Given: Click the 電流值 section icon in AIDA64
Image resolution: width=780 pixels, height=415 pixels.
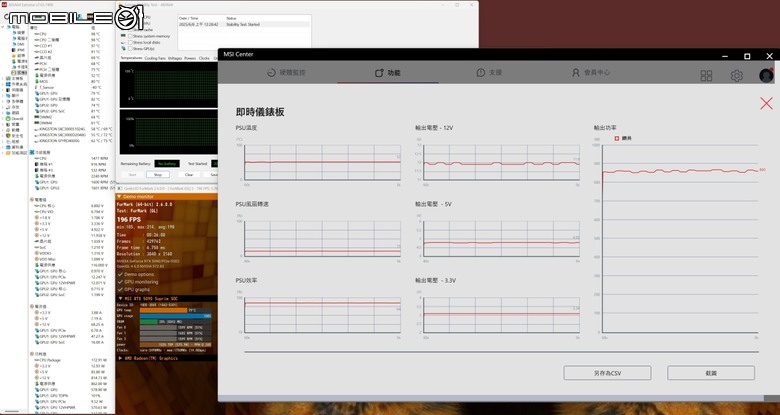Looking at the screenshot, I should (x=32, y=306).
